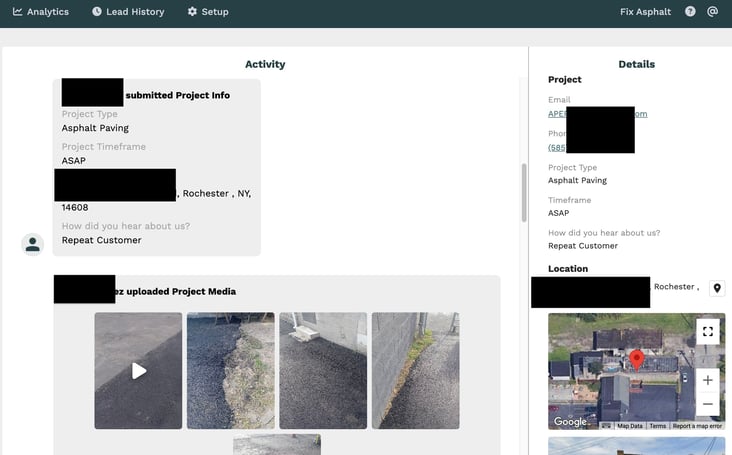This screenshot has height=455, width=732.
Task: Click the help question mark icon
Action: click(690, 12)
